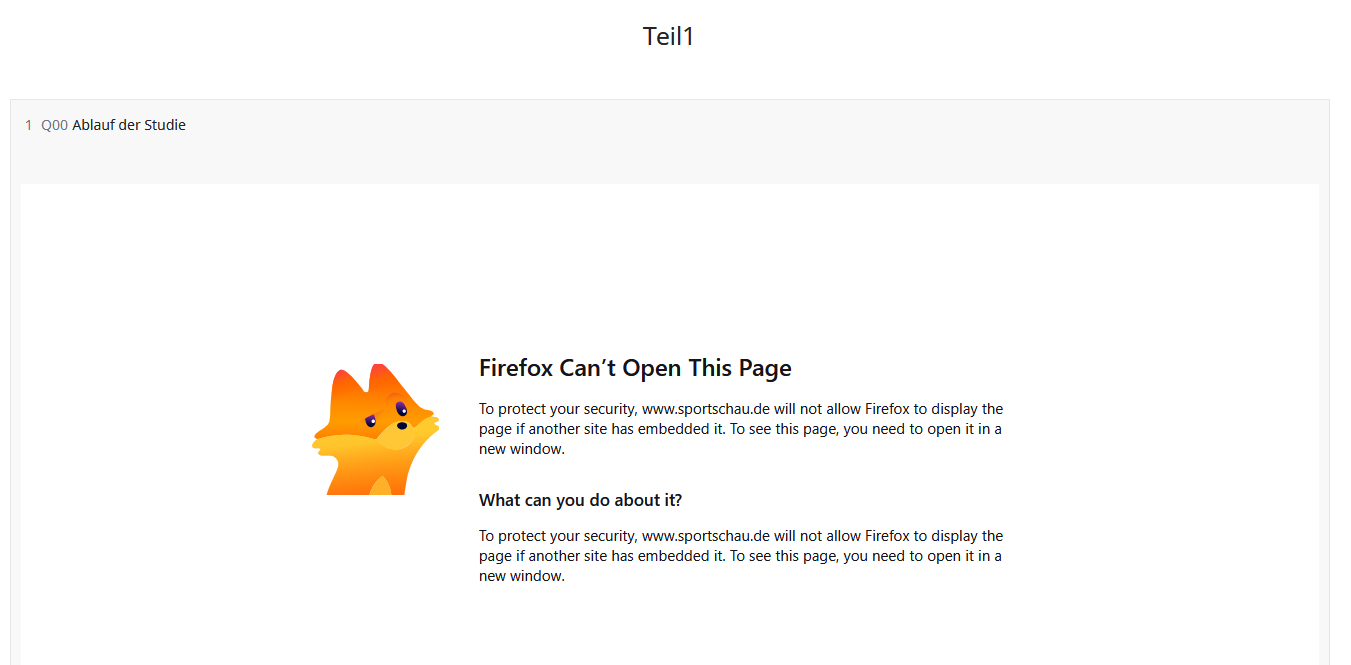Click the Q00 question code
This screenshot has width=1351, height=665.
click(54, 125)
